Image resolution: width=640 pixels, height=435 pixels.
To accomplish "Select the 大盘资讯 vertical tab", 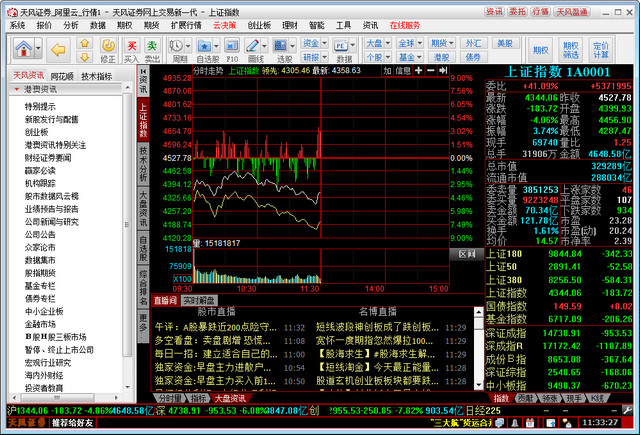I will (x=143, y=208).
